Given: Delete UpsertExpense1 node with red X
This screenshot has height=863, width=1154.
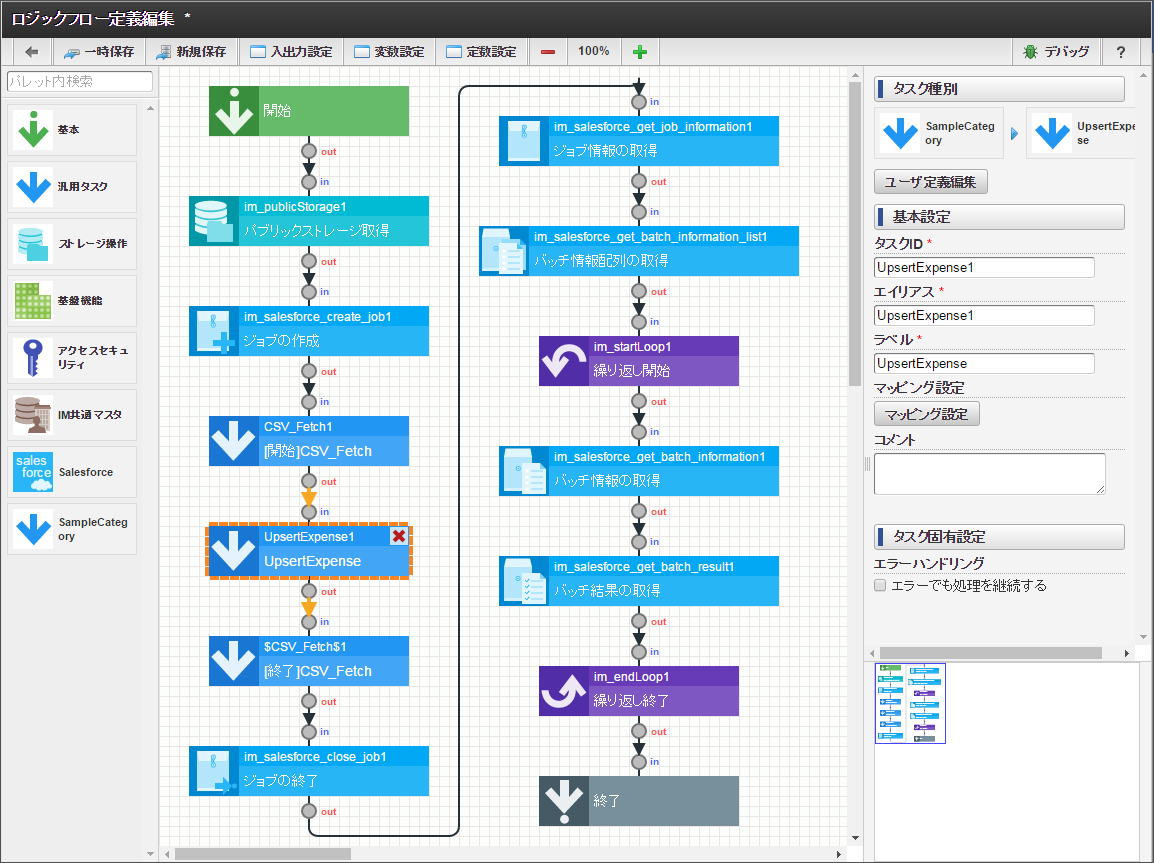Looking at the screenshot, I should pos(399,536).
